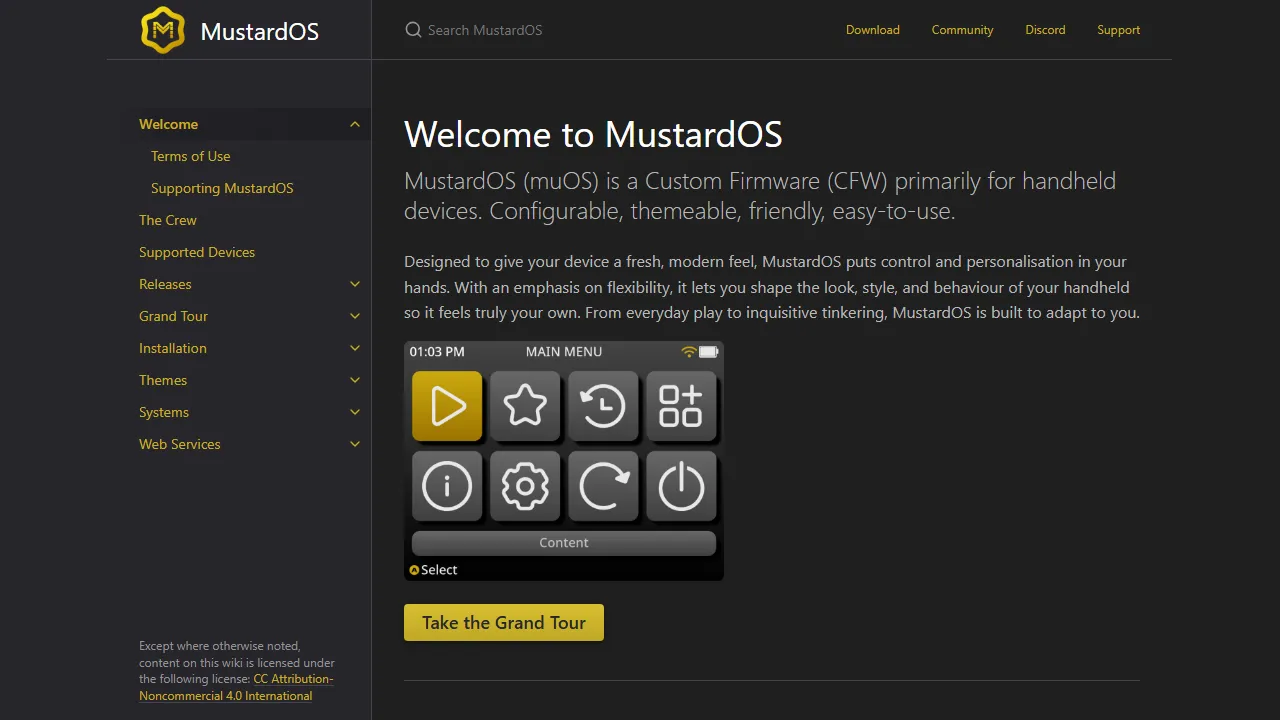Open the History clock icon
This screenshot has height=720, width=1280.
click(603, 406)
